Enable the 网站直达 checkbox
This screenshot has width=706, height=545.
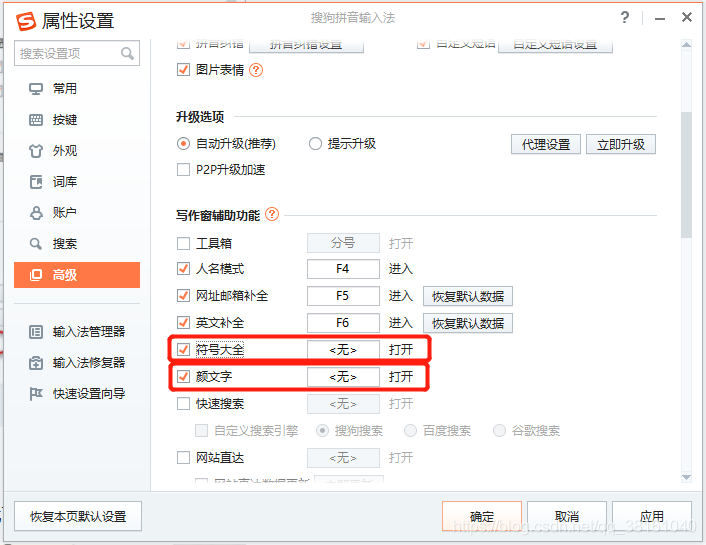click(x=183, y=458)
